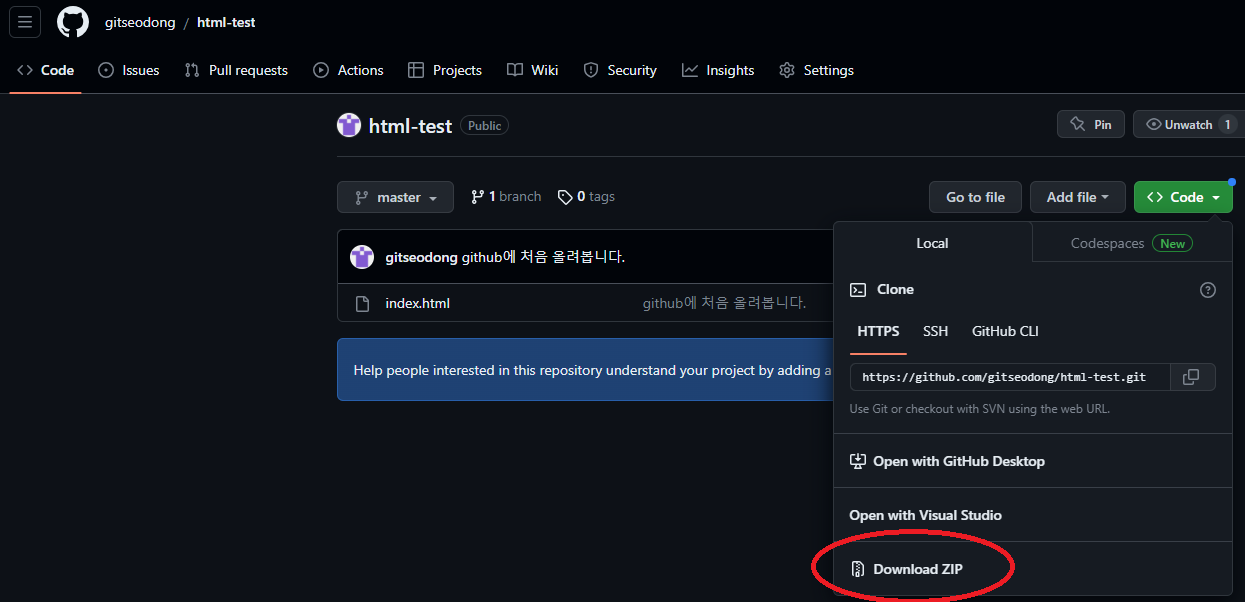Click the Go to file button
1245x602 pixels.
975,197
